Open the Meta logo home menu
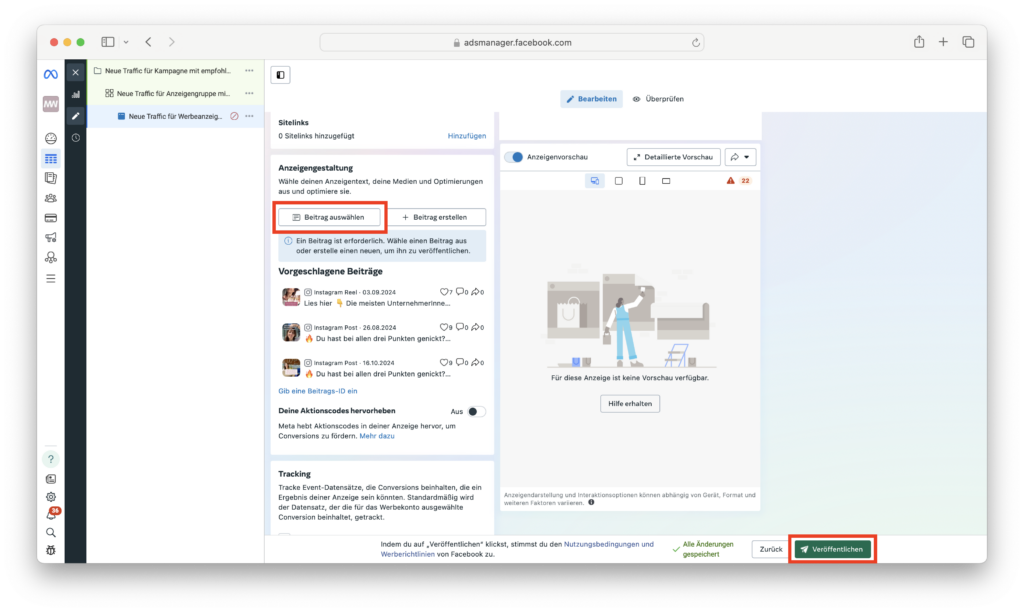Image resolution: width=1024 pixels, height=612 pixels. [50, 74]
